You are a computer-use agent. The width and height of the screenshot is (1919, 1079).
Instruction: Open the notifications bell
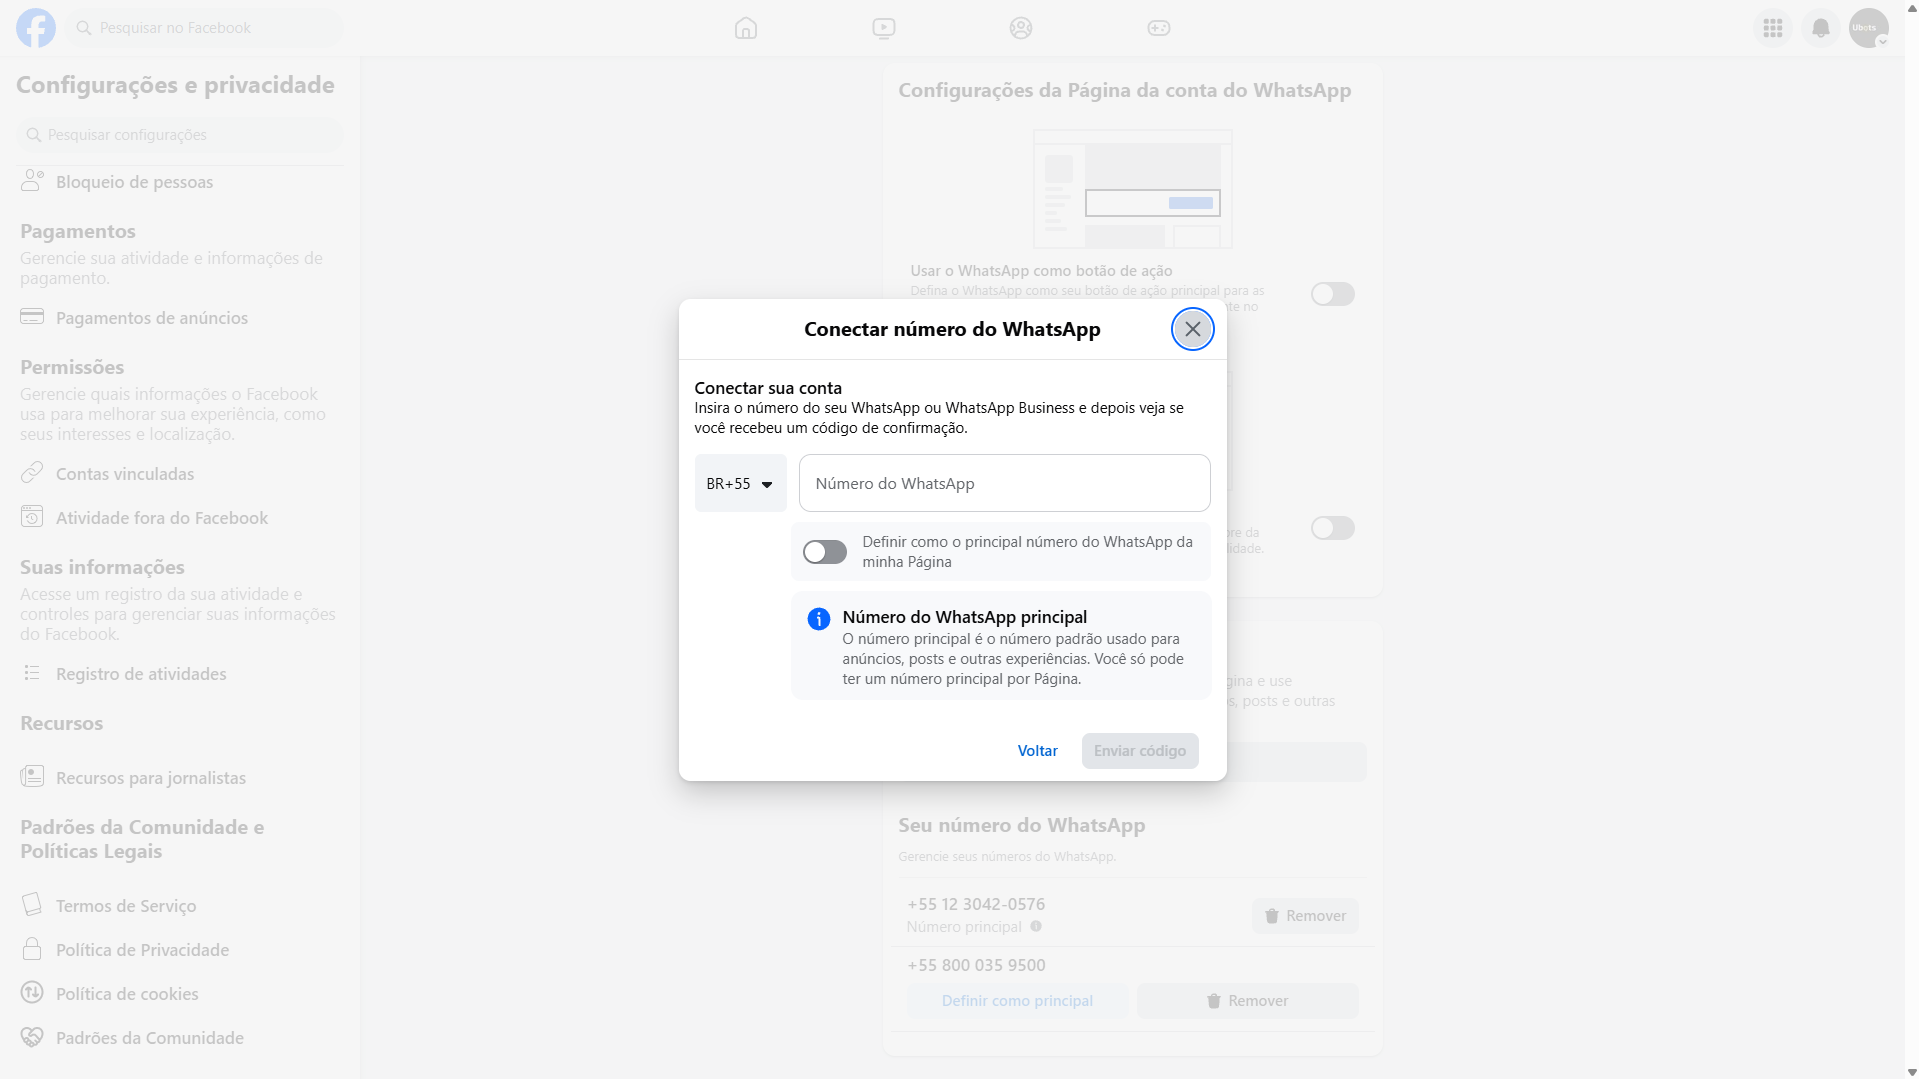point(1821,28)
